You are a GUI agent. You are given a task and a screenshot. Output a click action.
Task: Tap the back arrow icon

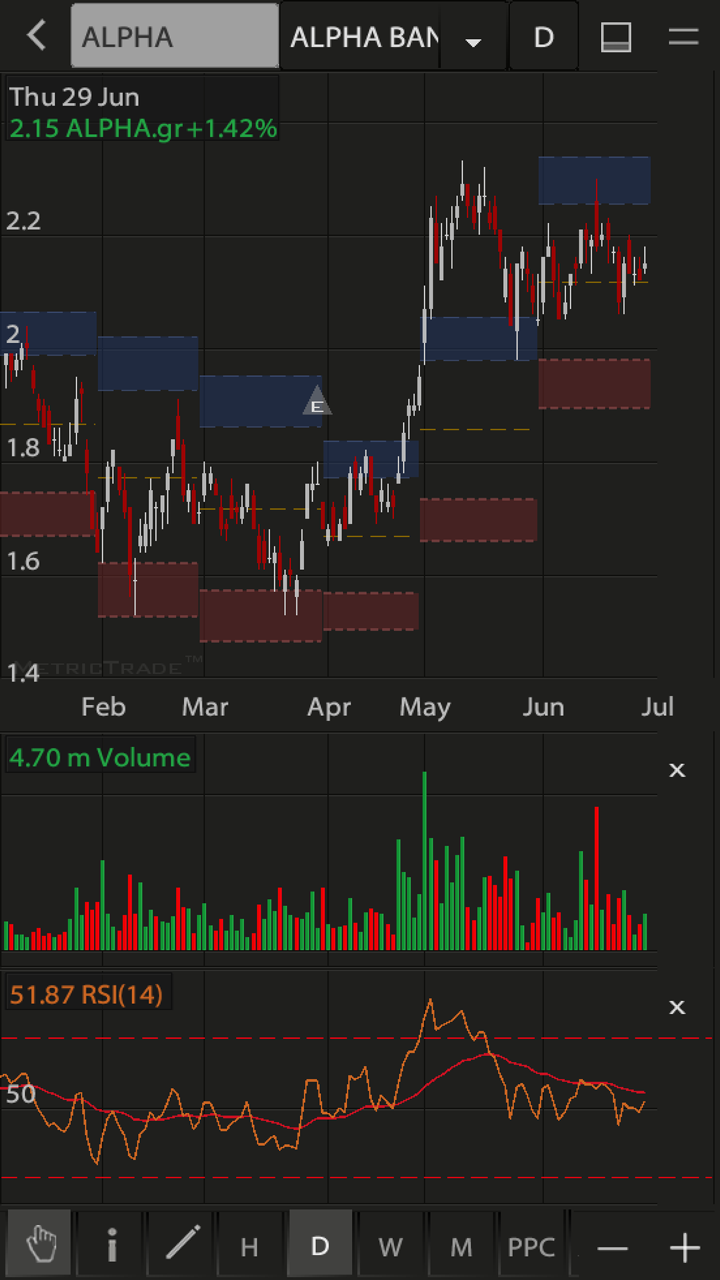(x=36, y=37)
